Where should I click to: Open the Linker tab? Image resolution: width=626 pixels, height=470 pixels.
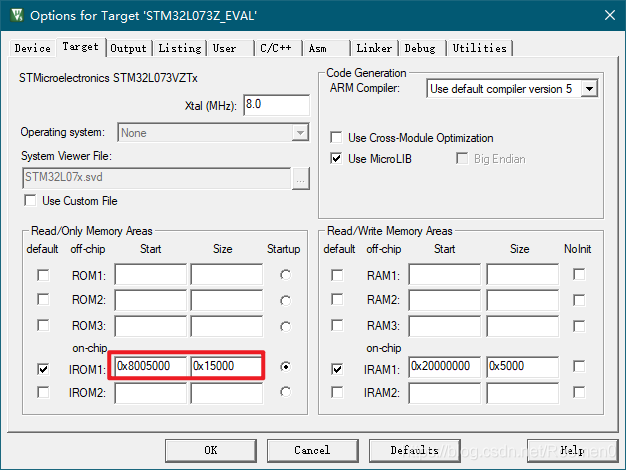pyautogui.click(x=374, y=48)
